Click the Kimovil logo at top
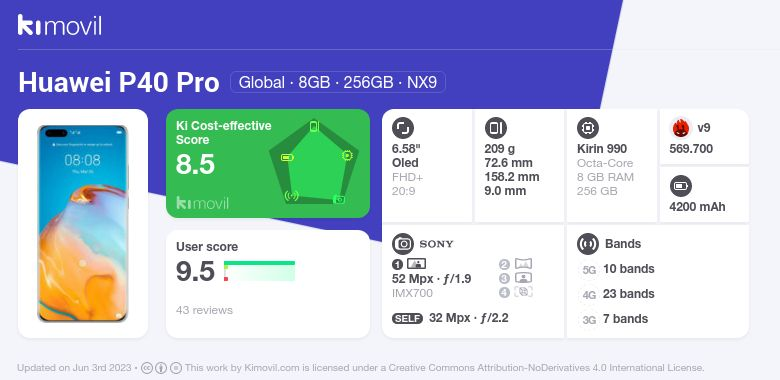 [59, 25]
